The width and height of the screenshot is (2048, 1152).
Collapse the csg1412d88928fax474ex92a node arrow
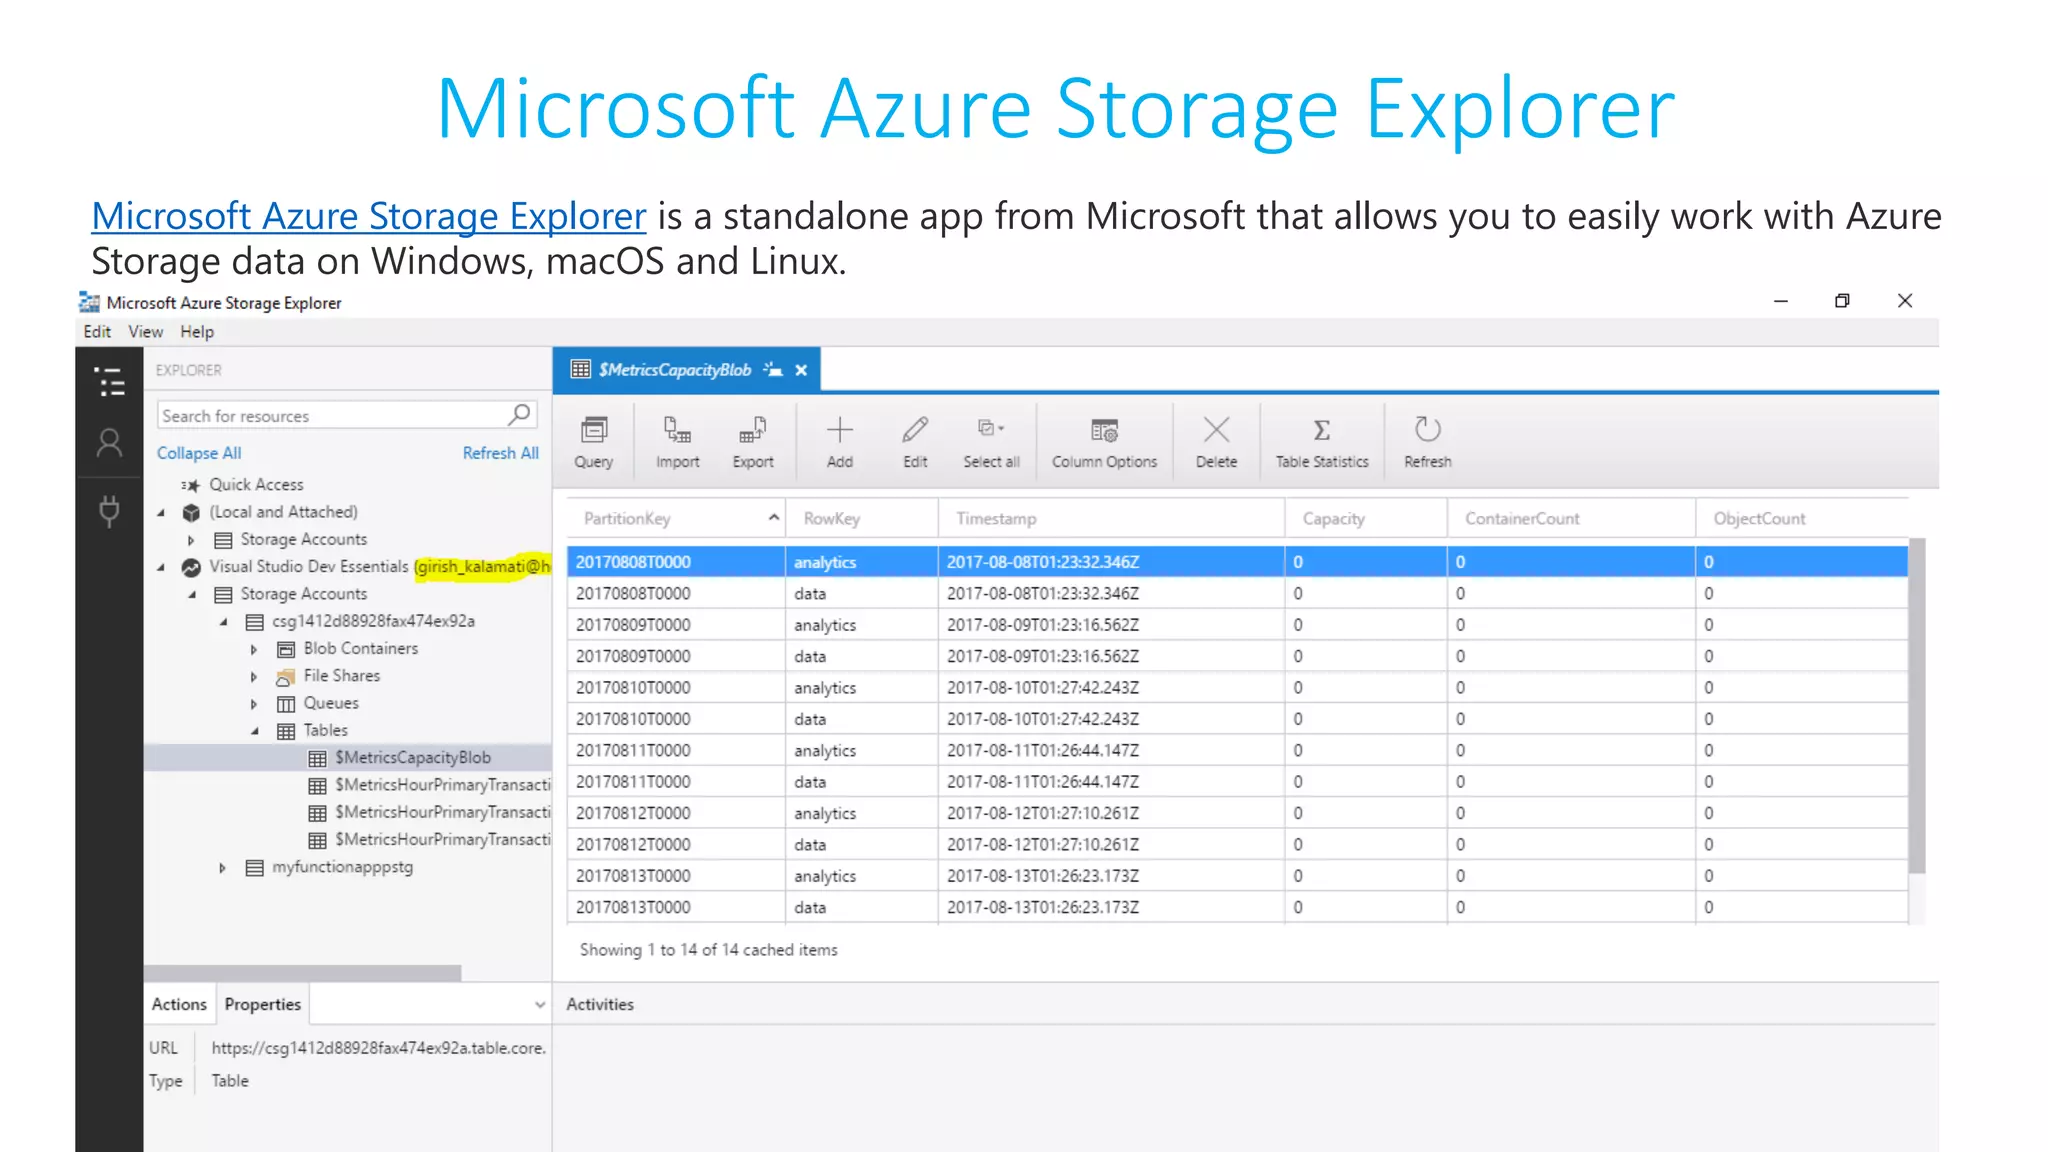point(223,622)
